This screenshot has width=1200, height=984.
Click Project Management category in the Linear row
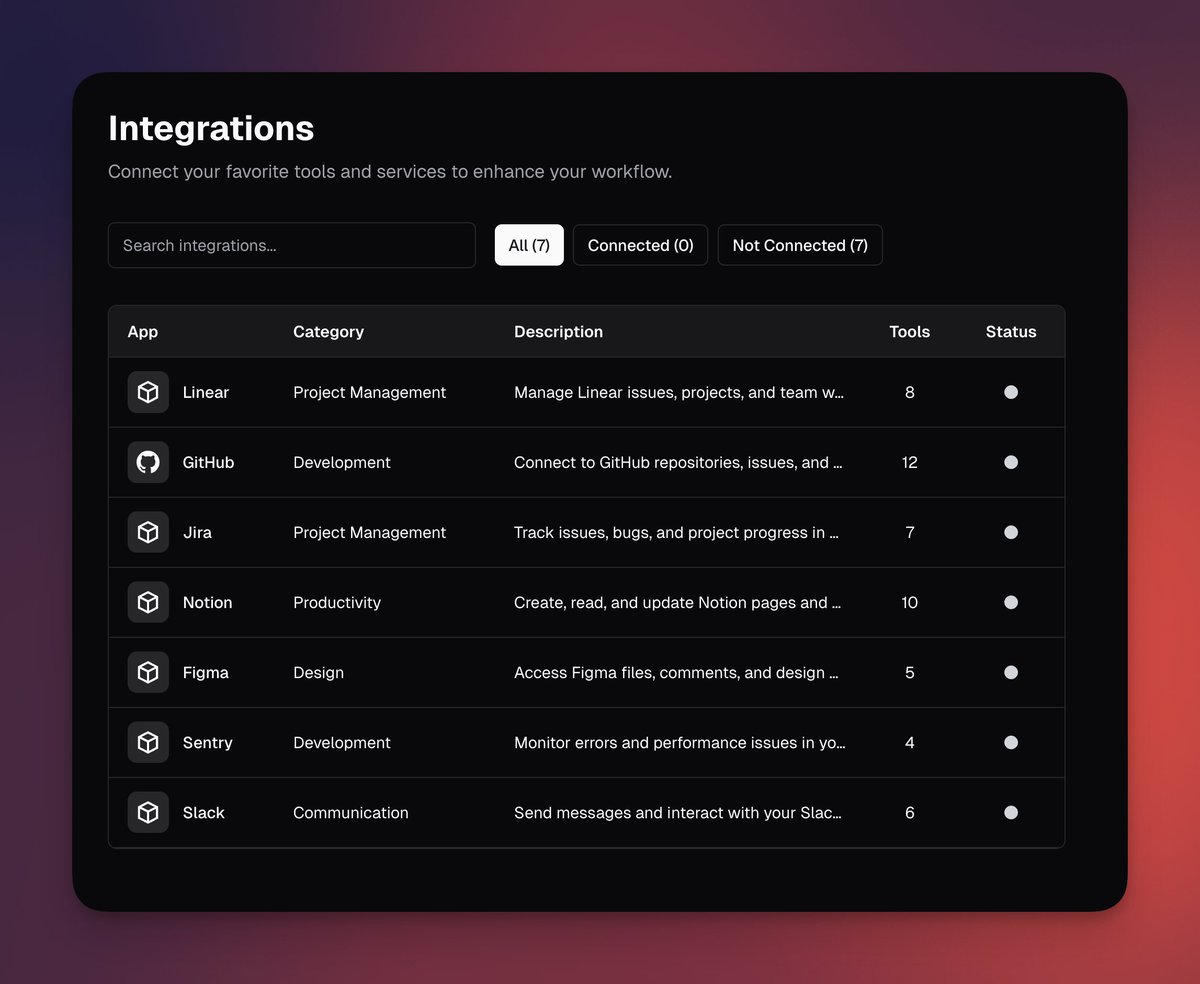point(370,392)
